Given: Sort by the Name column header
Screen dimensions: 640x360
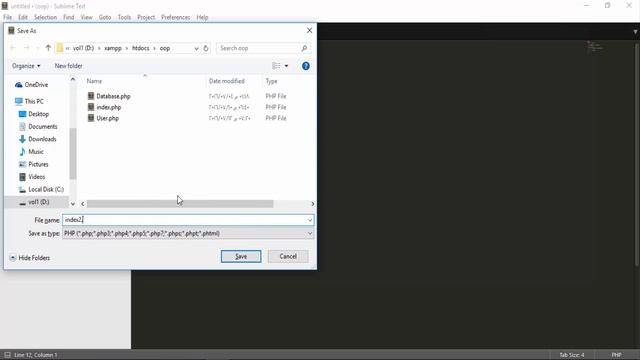Looking at the screenshot, I should coord(94,81).
